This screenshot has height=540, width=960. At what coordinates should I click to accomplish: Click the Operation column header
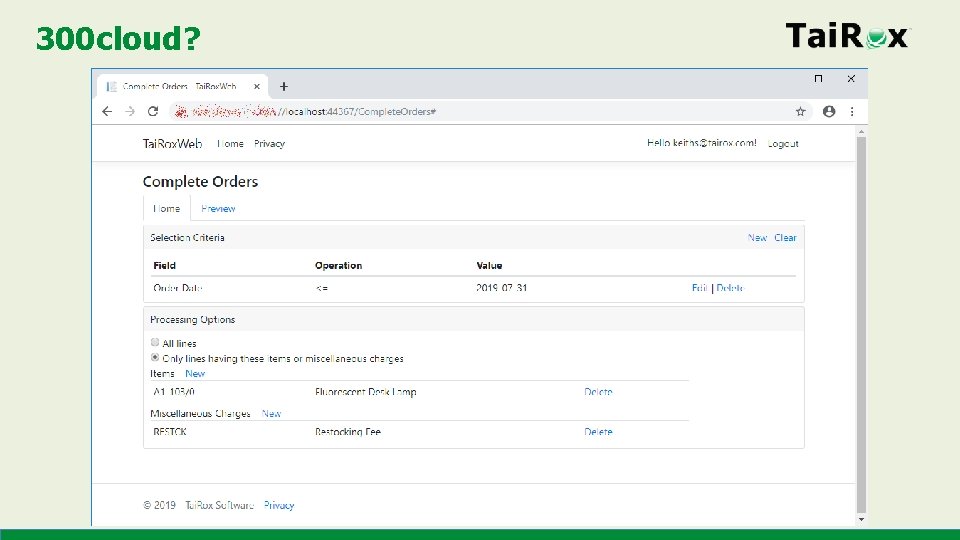(339, 266)
